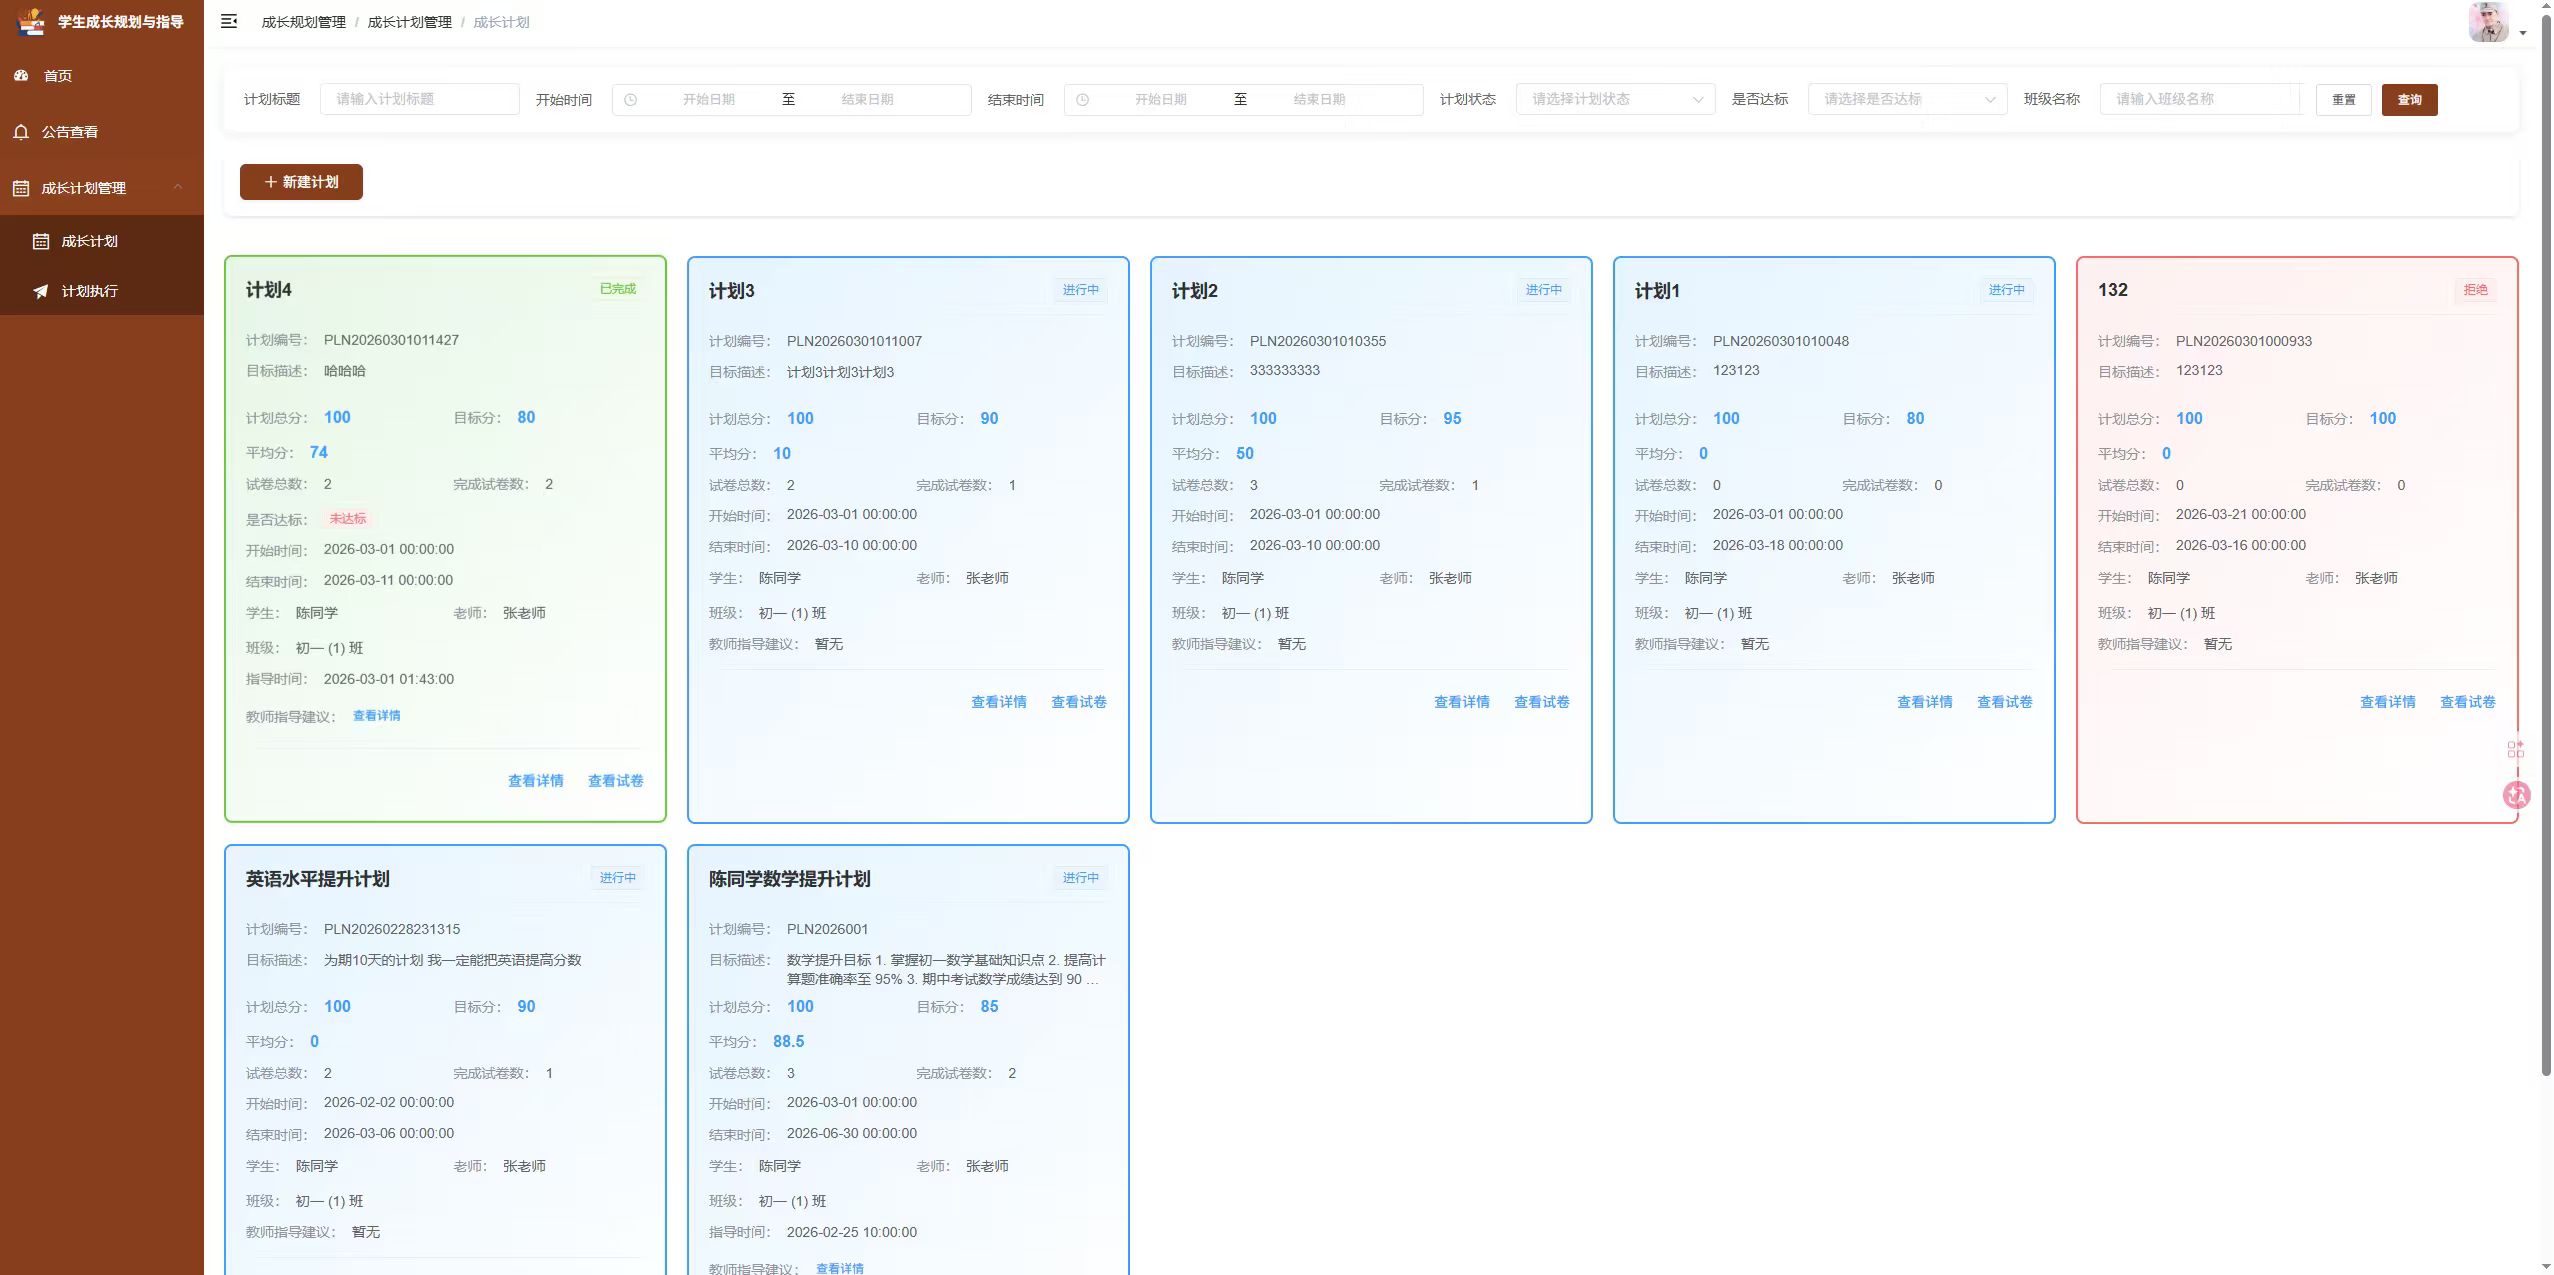The width and height of the screenshot is (2554, 1275).
Task: Click the 重置 reset button
Action: (2343, 100)
